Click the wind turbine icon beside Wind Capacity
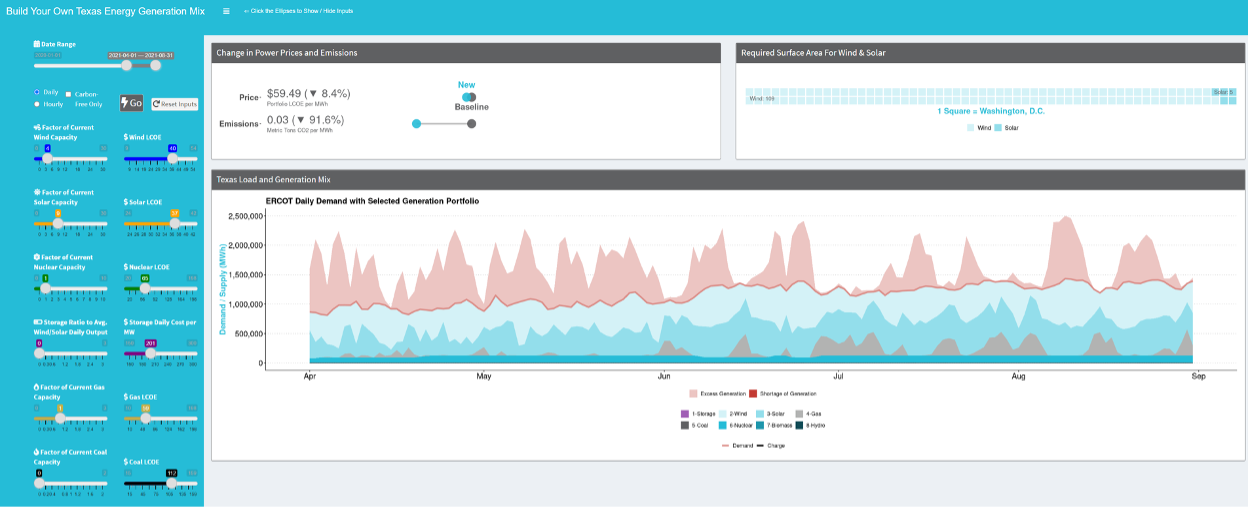The width and height of the screenshot is (1248, 509). pos(37,127)
